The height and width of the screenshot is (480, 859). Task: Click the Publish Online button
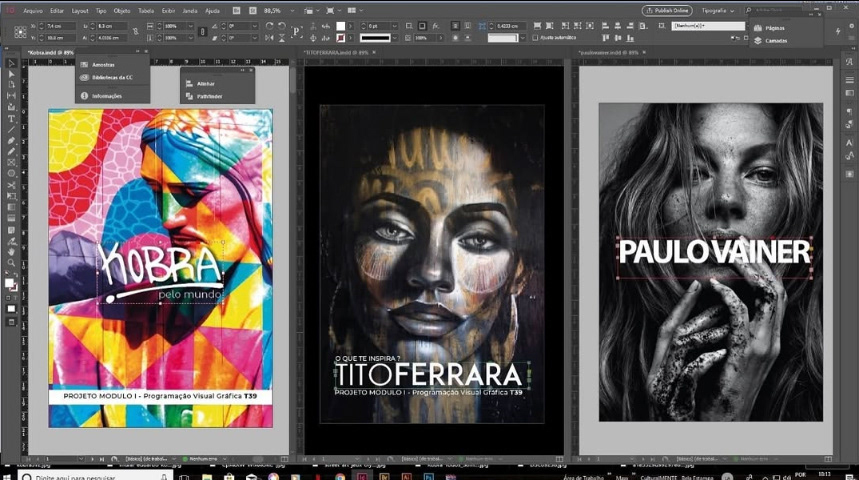[x=667, y=10]
